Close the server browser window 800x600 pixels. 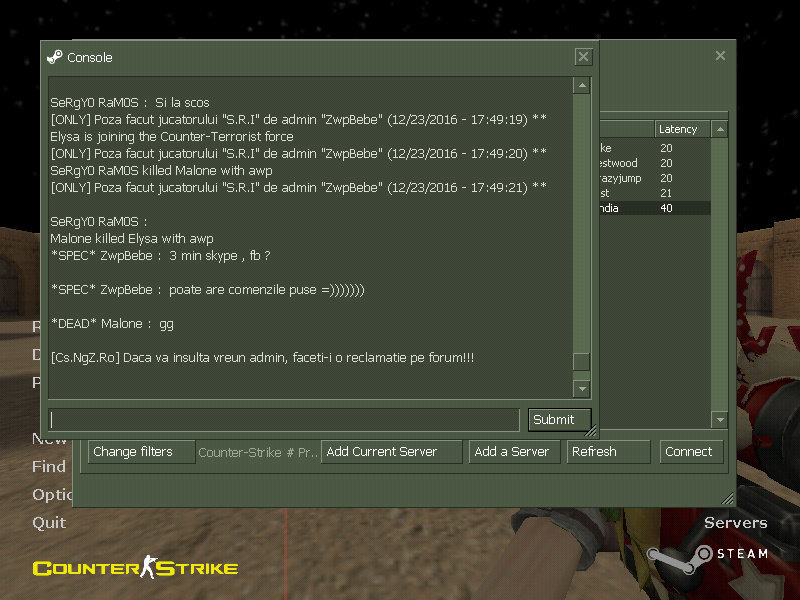[x=720, y=56]
